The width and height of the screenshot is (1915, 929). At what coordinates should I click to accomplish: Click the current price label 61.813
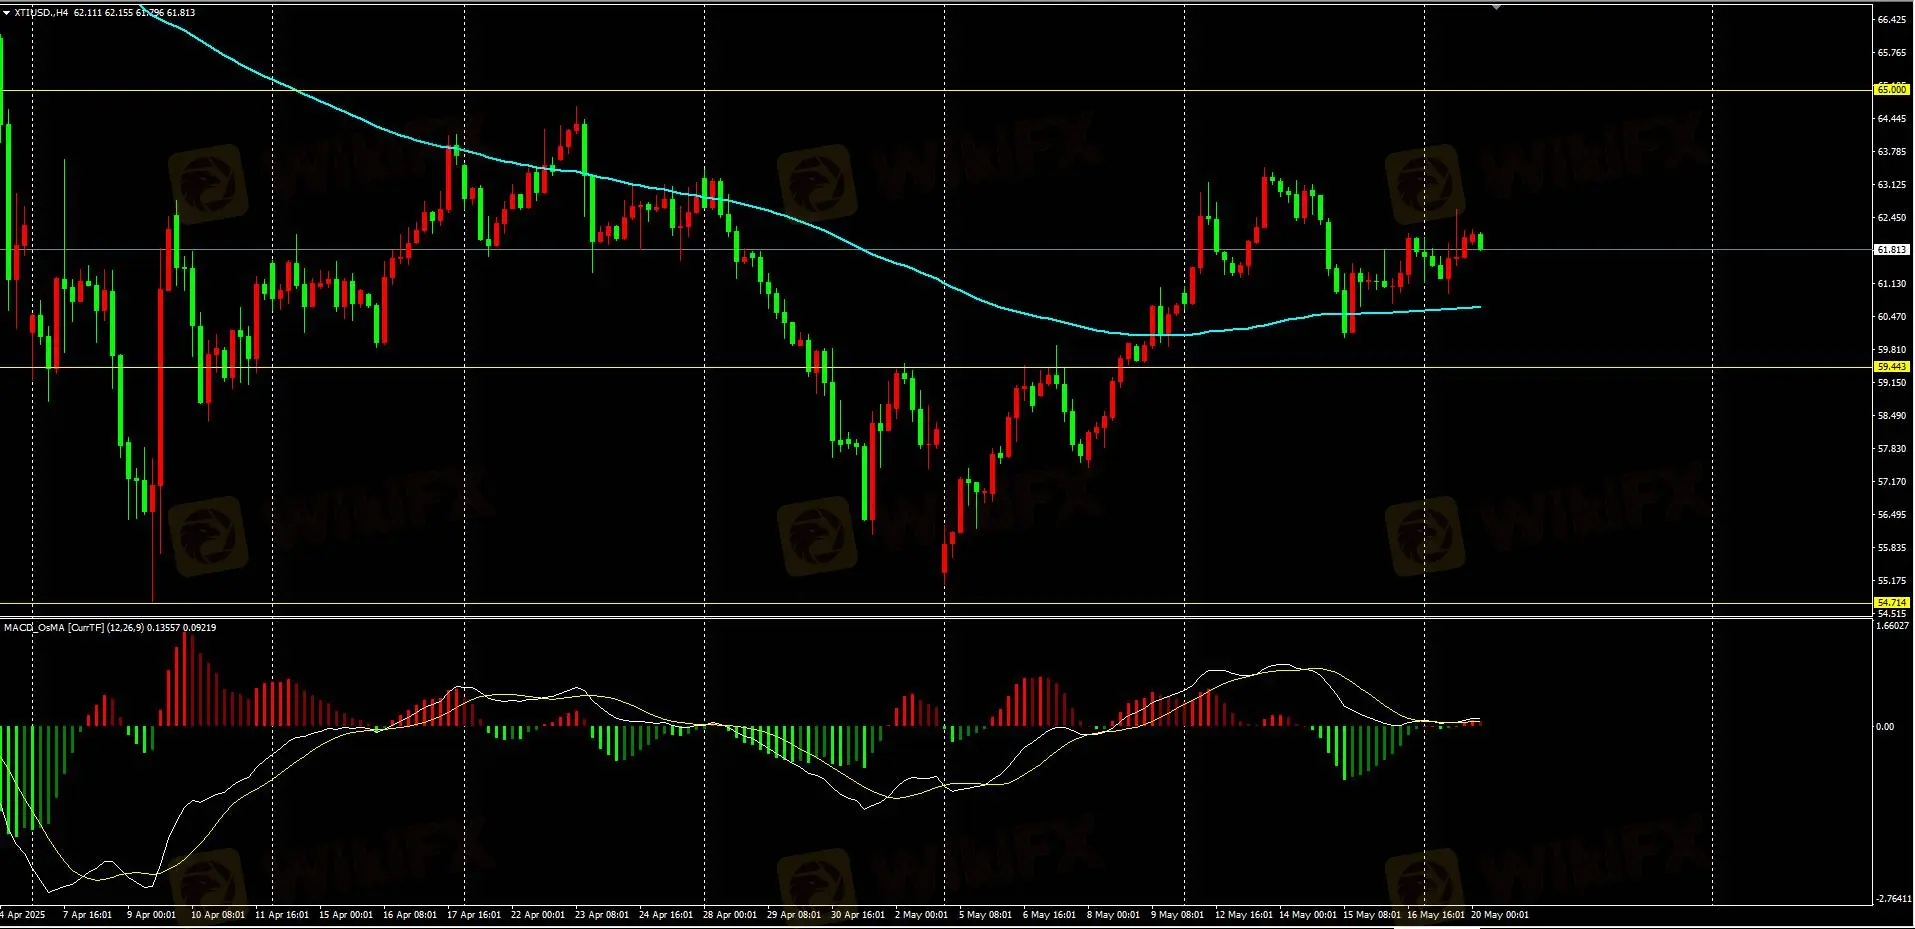point(1891,250)
